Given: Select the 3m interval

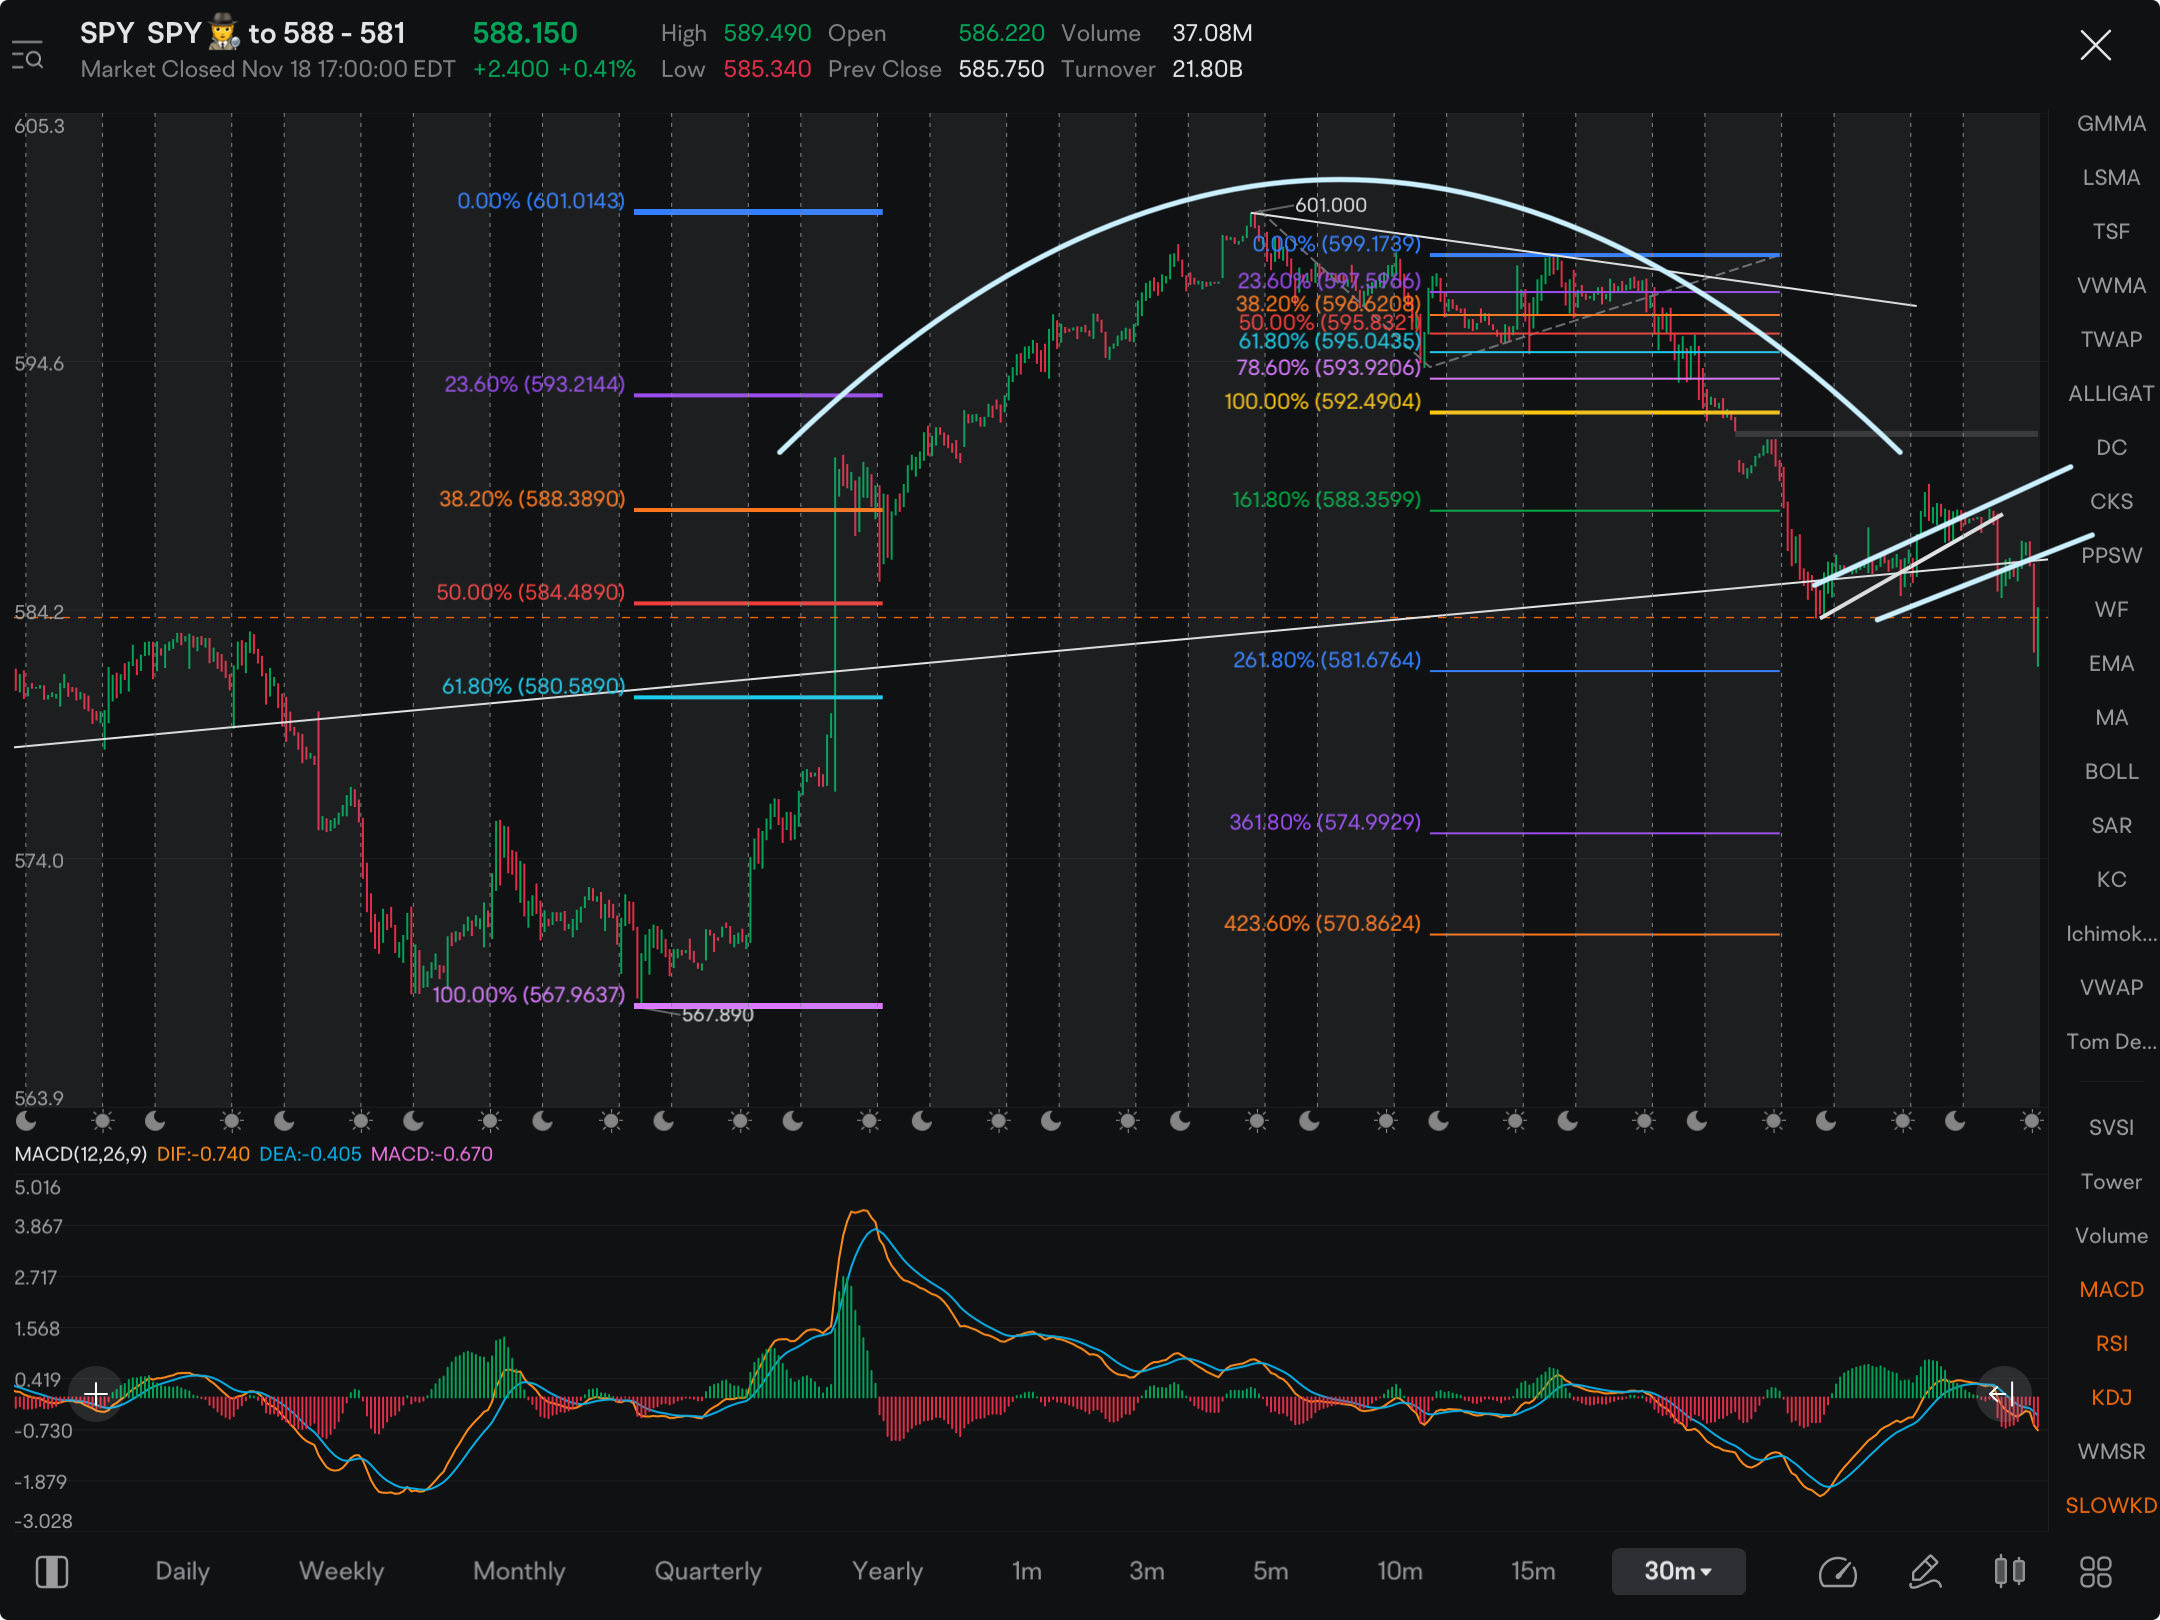Looking at the screenshot, I should tap(1146, 1571).
